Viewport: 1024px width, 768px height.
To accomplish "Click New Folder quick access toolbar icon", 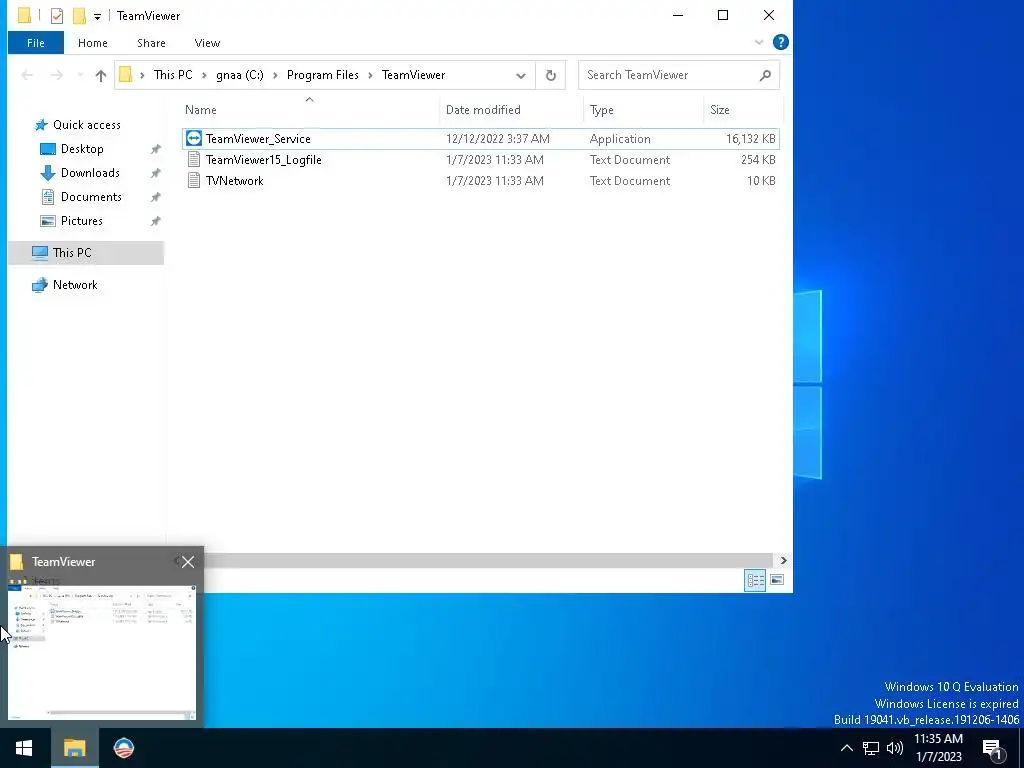I will tap(79, 16).
